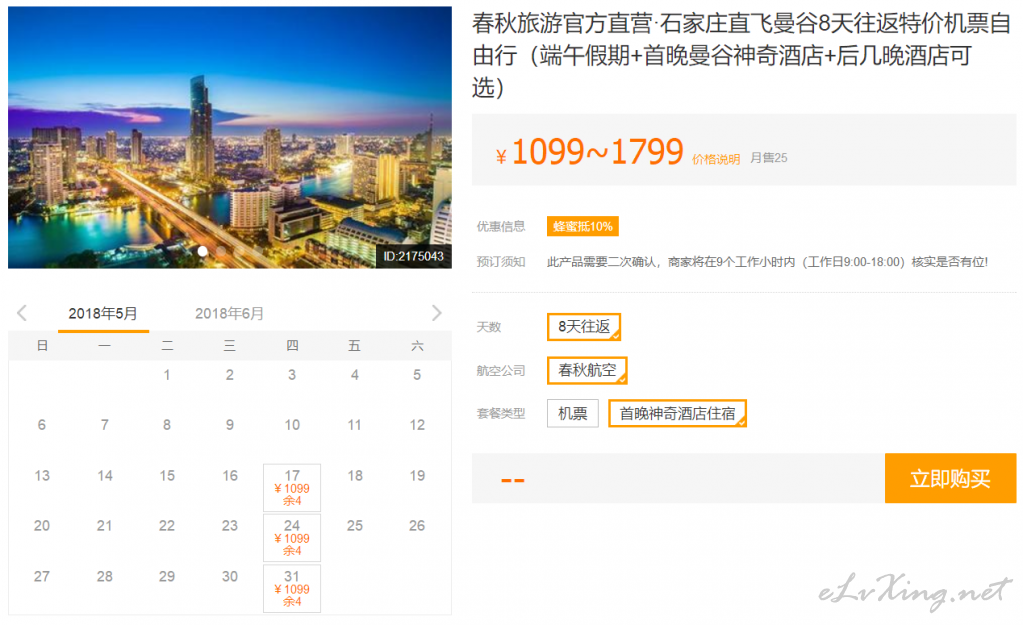Click calendar date 10
1023x625 pixels.
[292, 425]
